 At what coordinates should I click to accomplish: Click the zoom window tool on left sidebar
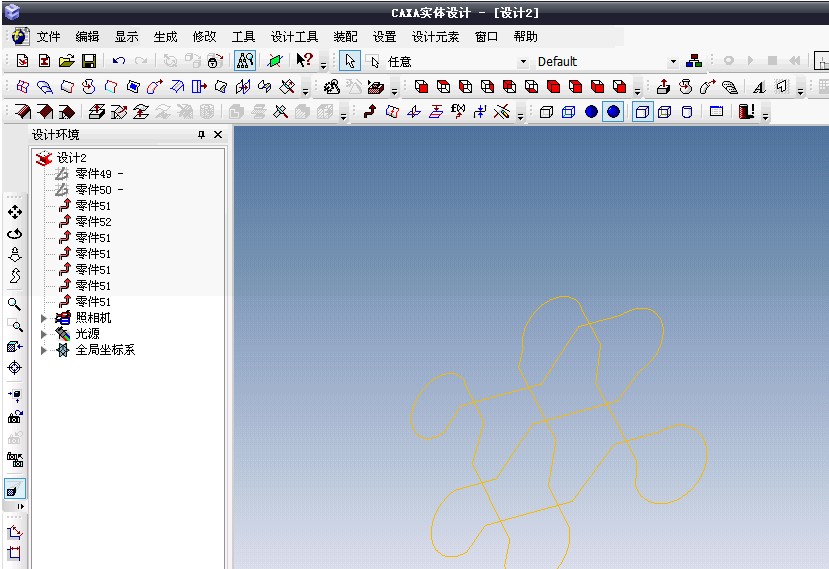pos(15,325)
